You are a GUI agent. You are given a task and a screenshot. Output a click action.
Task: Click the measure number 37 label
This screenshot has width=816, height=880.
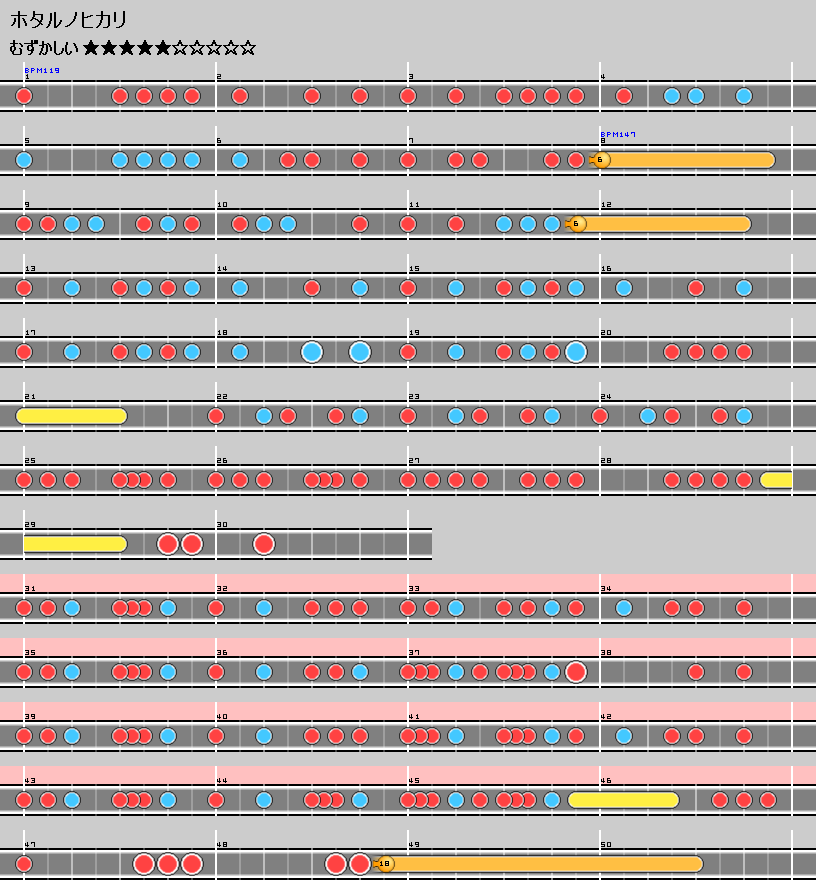[x=414, y=652]
